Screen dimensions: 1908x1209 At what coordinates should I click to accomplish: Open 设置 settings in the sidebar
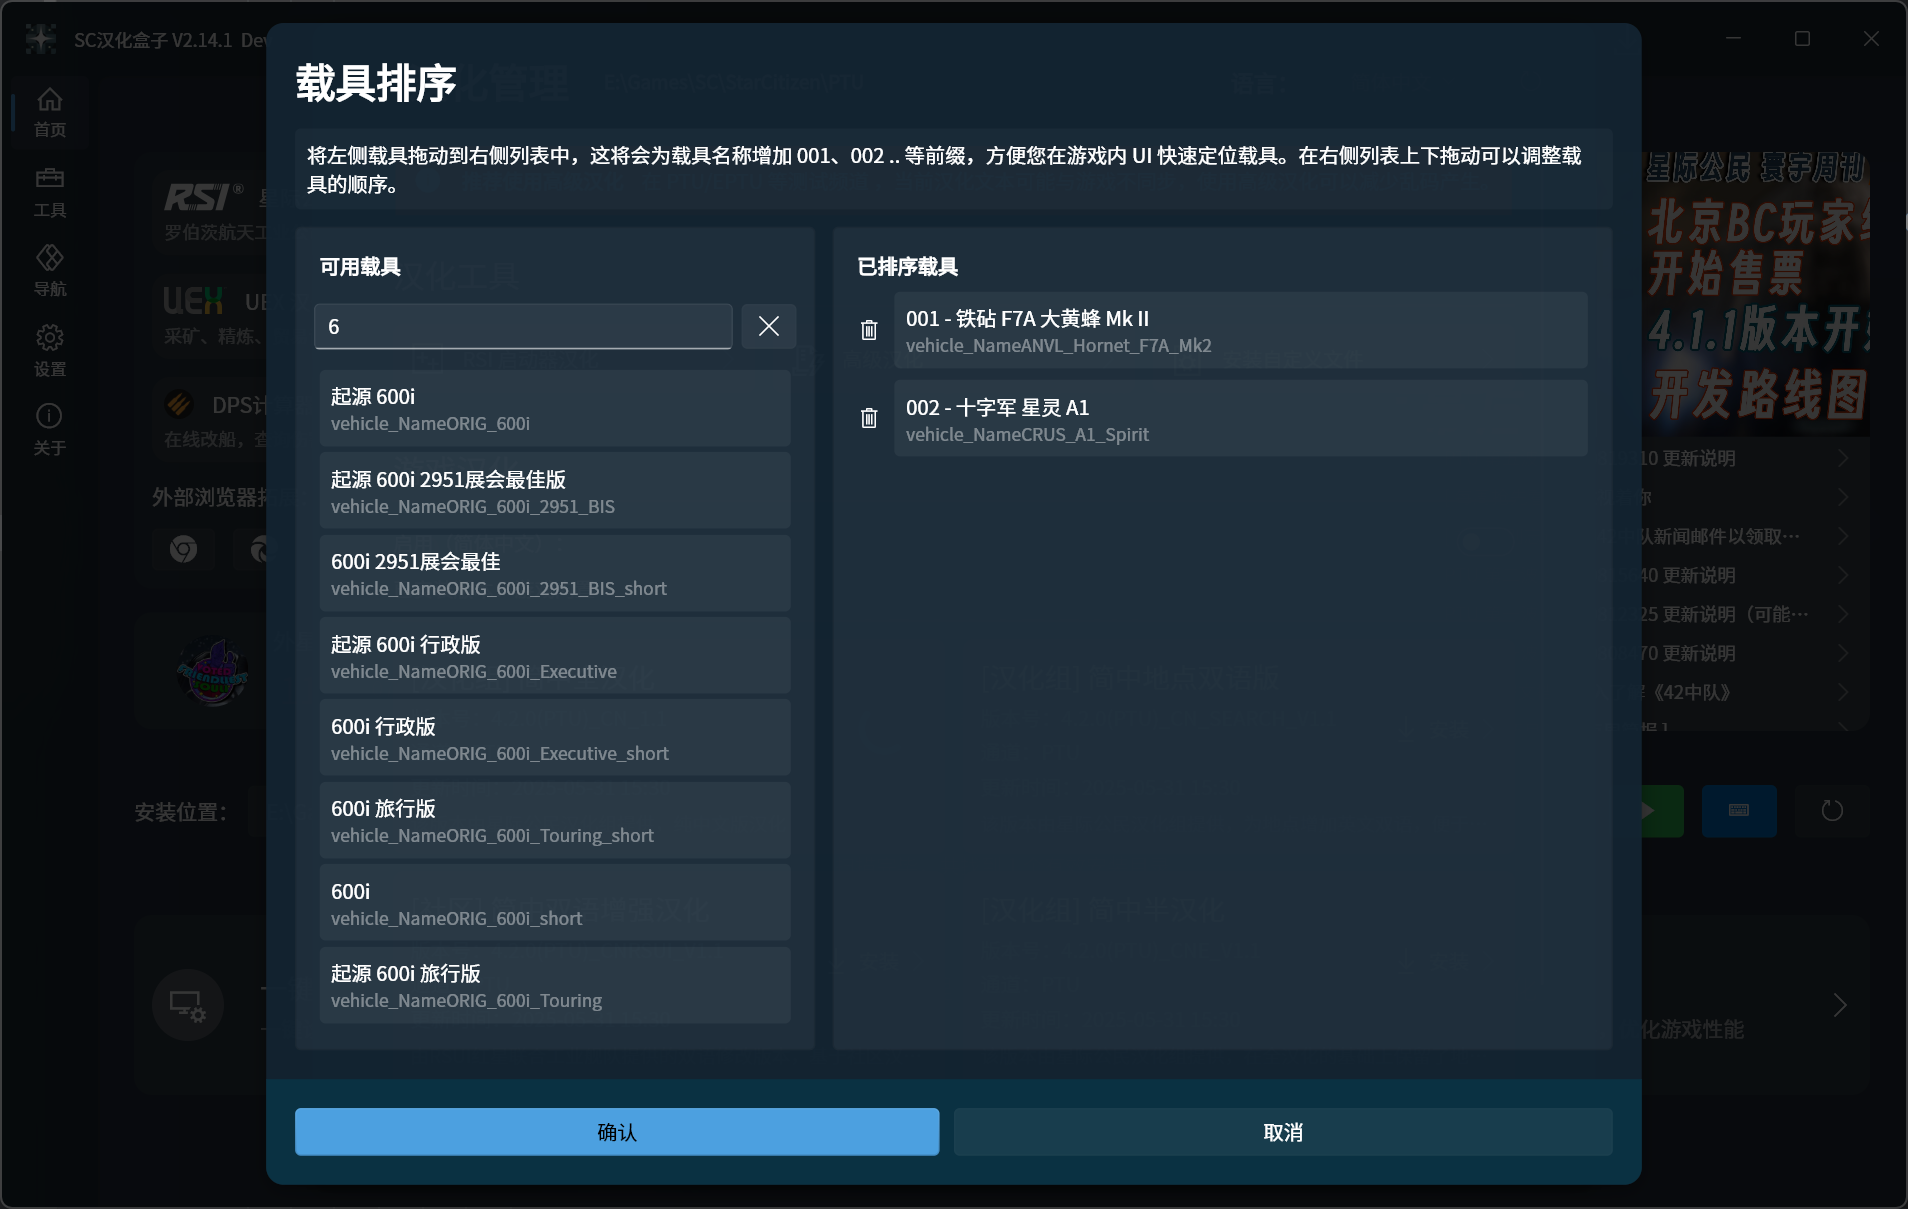point(50,351)
